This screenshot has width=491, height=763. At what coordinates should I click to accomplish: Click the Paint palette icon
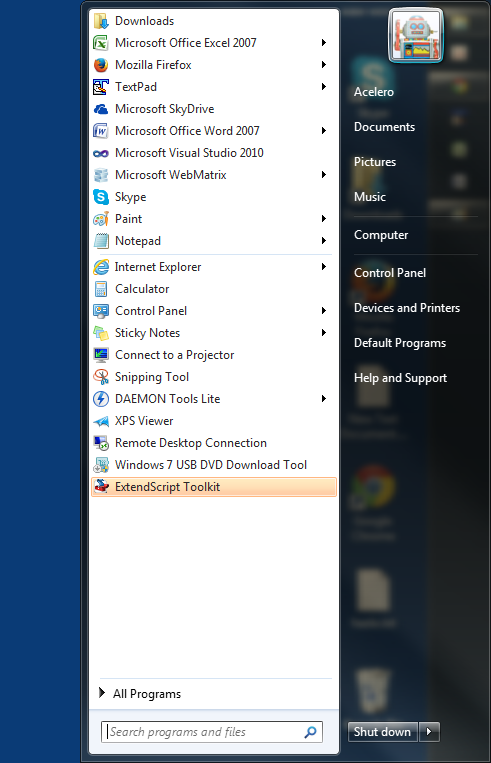click(101, 219)
